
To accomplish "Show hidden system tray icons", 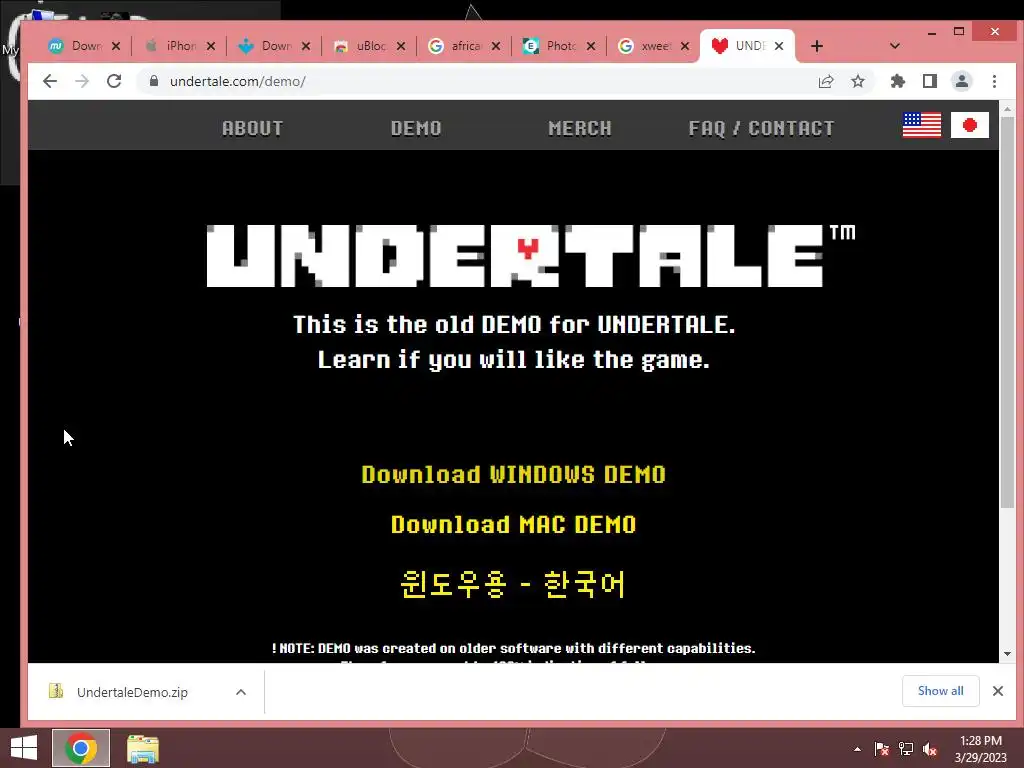I will (x=857, y=749).
